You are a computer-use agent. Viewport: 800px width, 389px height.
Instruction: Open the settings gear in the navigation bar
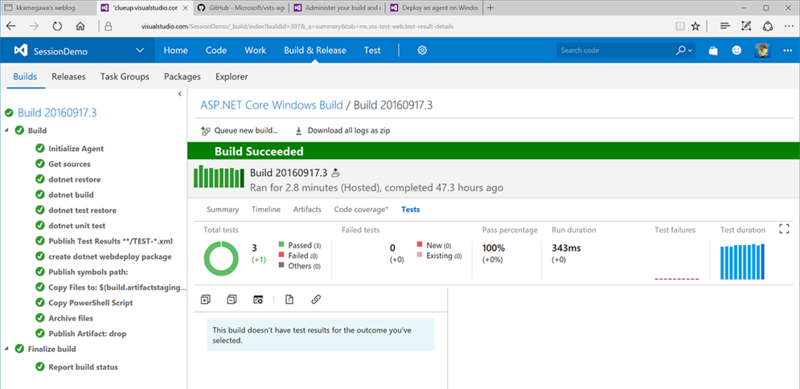click(x=422, y=51)
